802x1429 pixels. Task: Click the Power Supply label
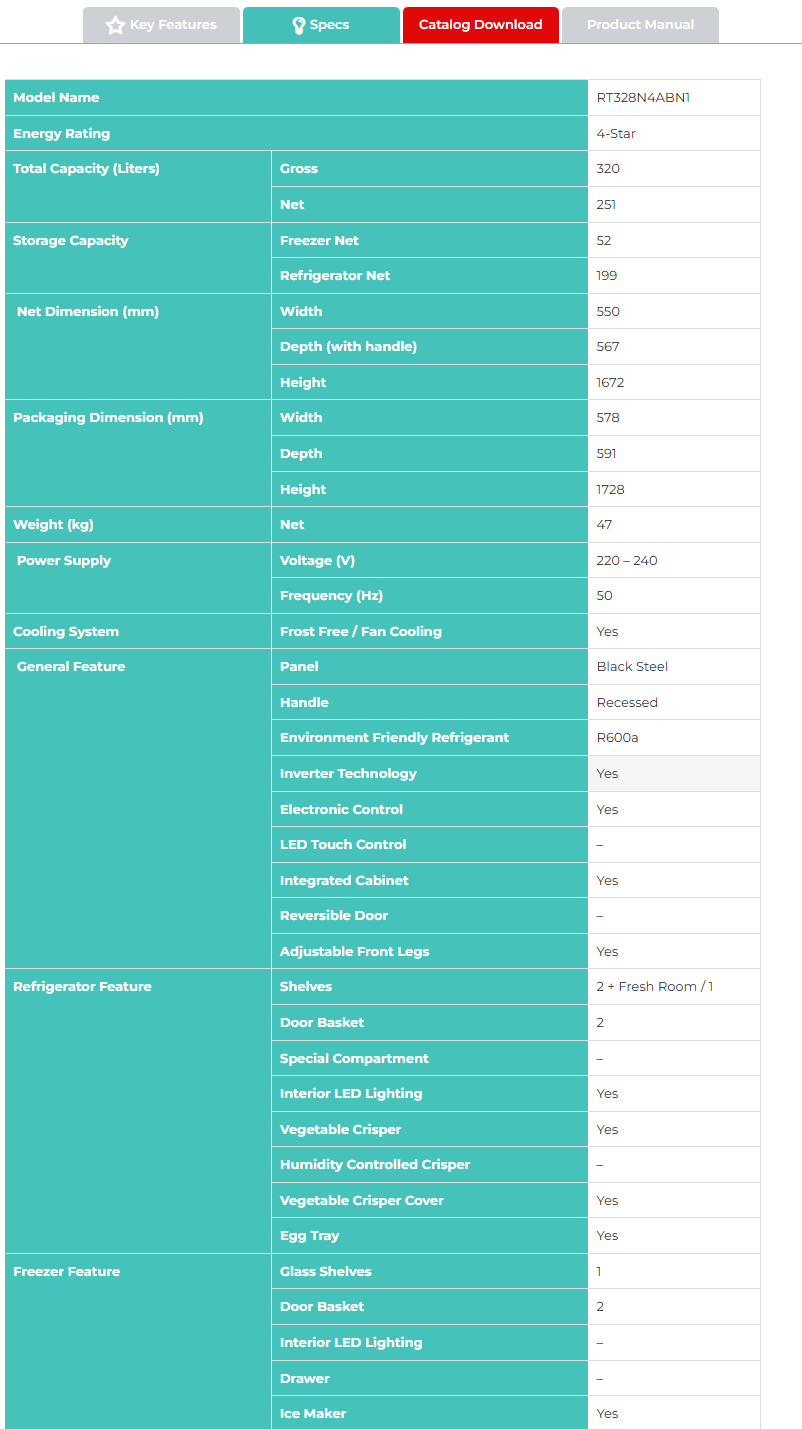[64, 561]
